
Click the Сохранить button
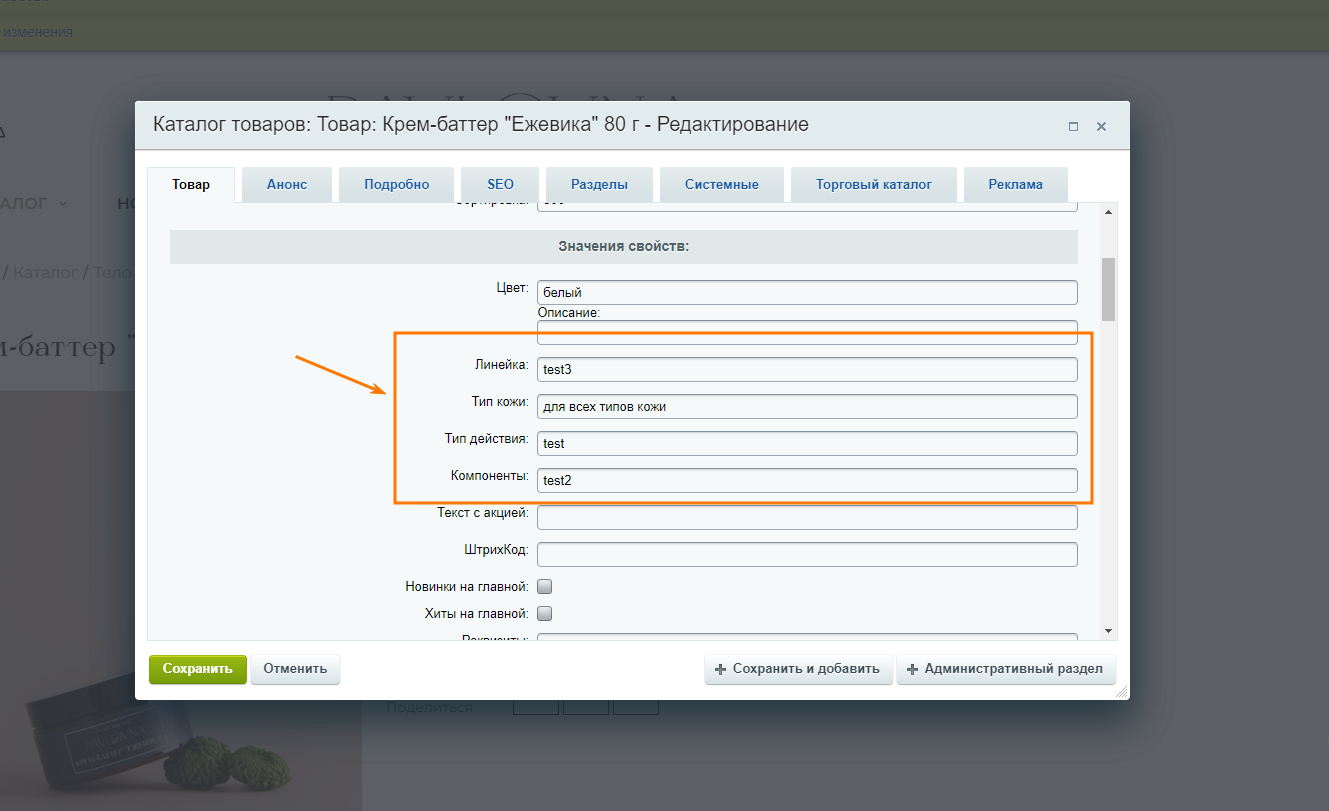tap(198, 669)
